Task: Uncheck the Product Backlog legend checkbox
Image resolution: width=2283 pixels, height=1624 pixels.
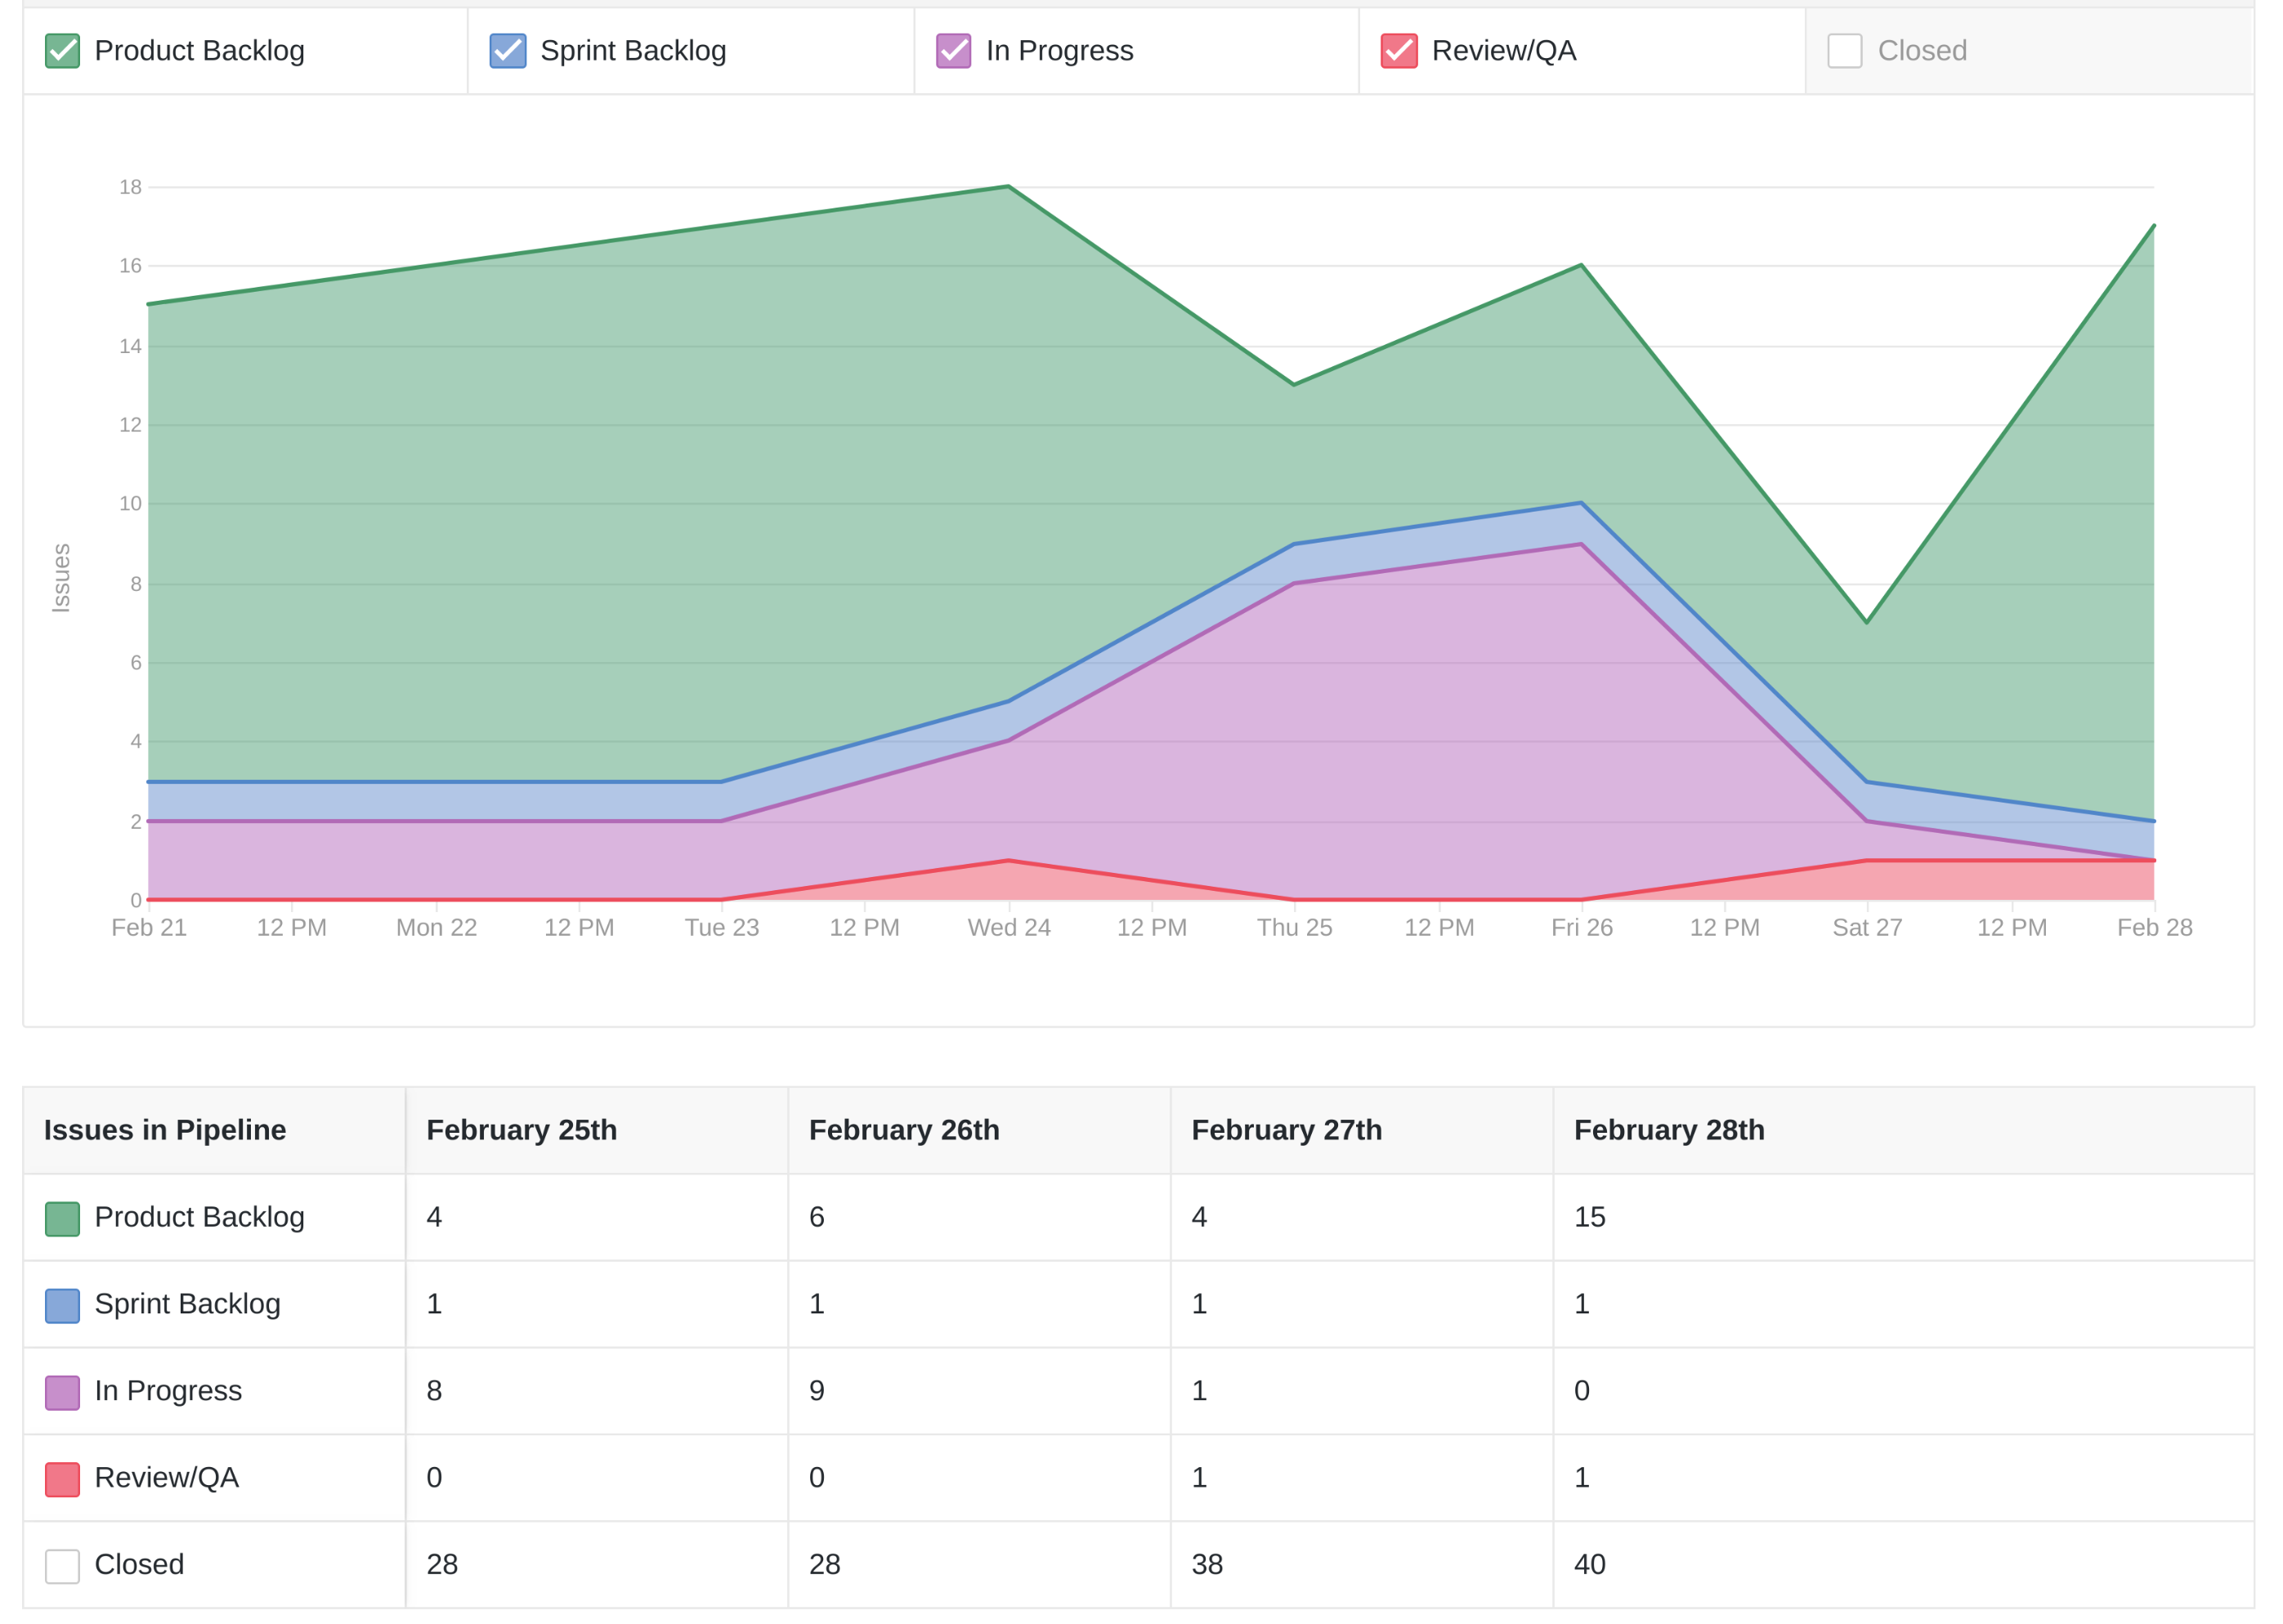Action: click(62, 51)
